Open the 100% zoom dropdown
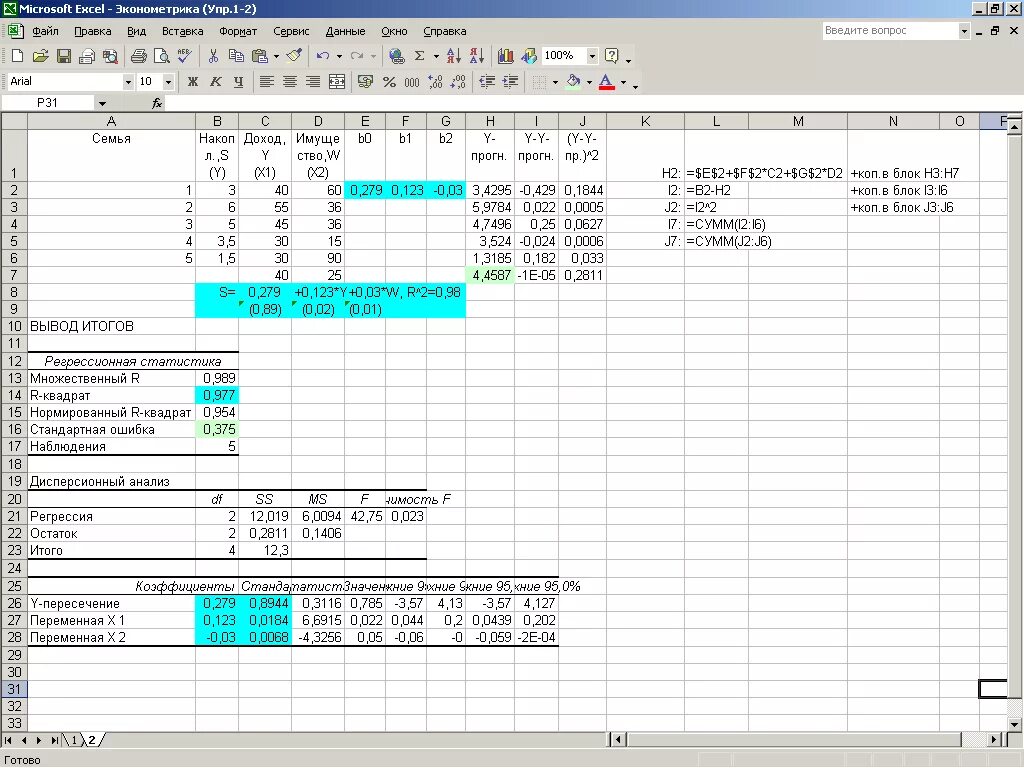Screen dimensions: 1024x768 (x=592, y=56)
